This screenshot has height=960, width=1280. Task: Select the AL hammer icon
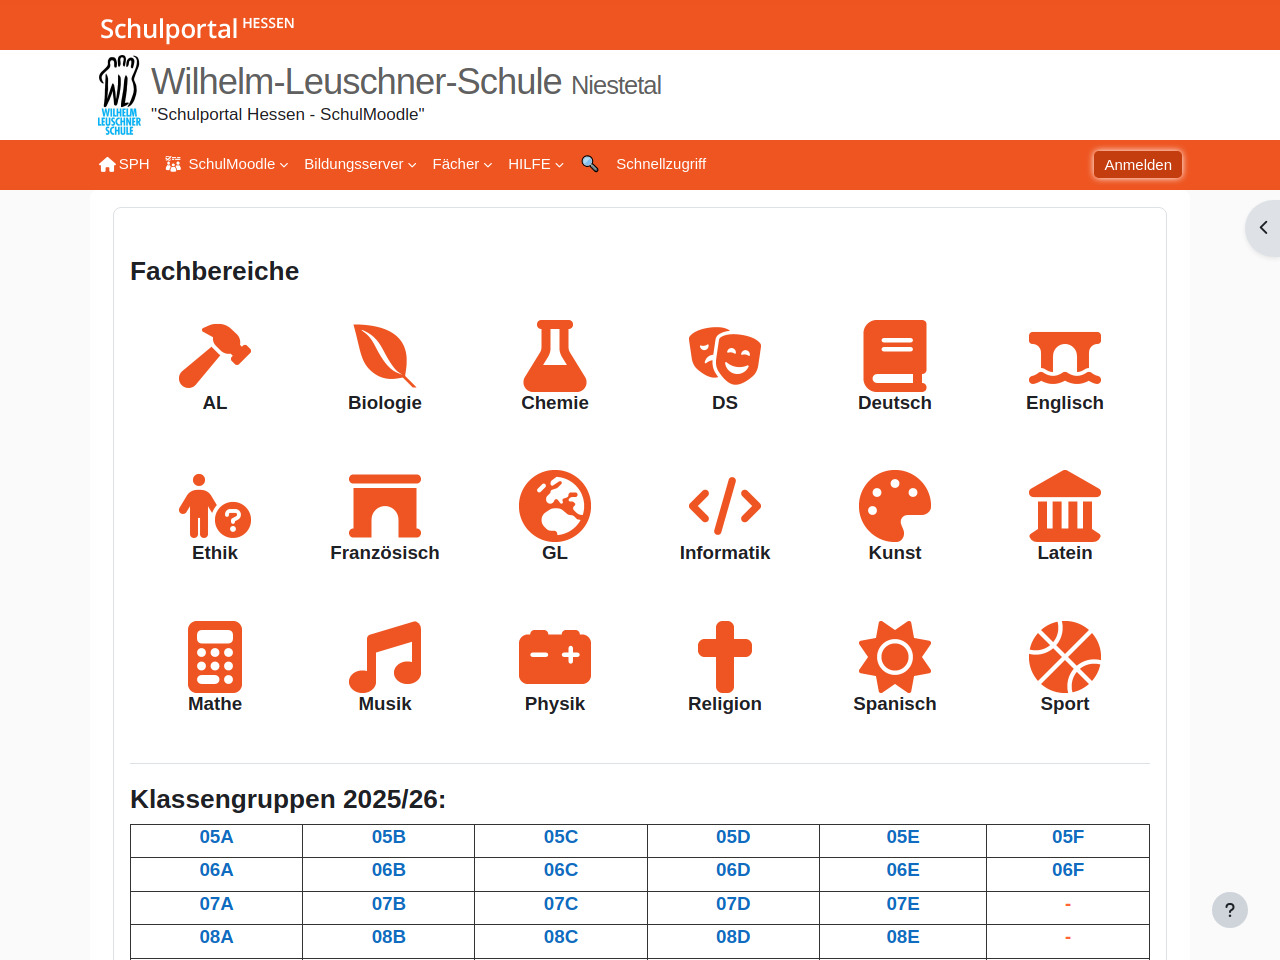coord(215,356)
